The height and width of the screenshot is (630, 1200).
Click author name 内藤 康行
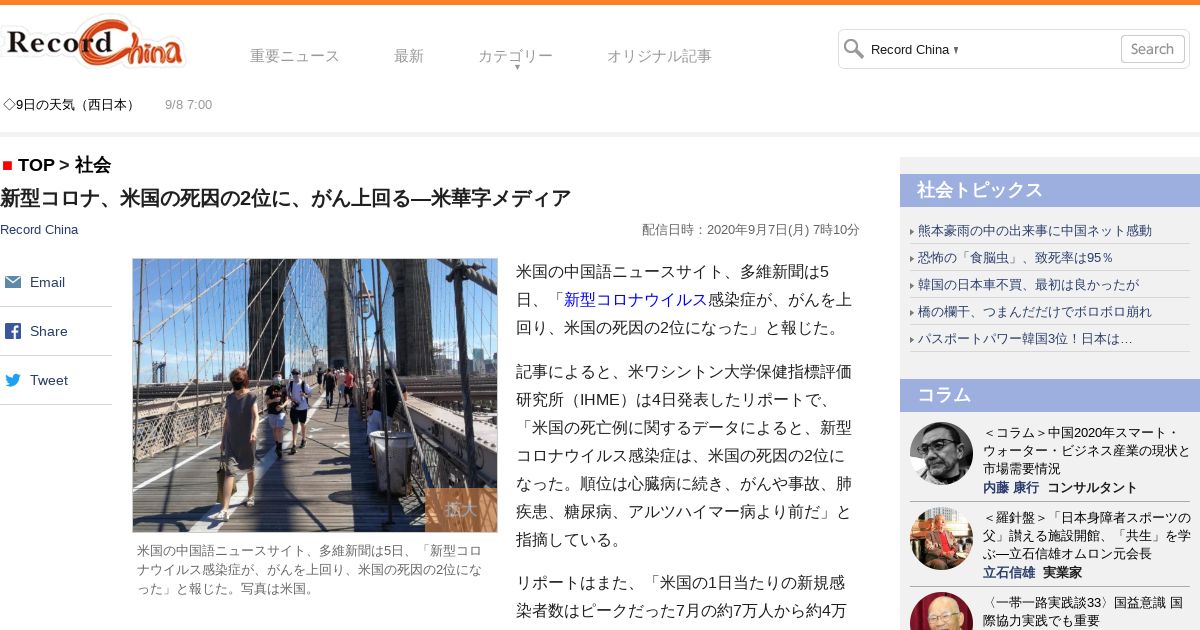click(1011, 487)
